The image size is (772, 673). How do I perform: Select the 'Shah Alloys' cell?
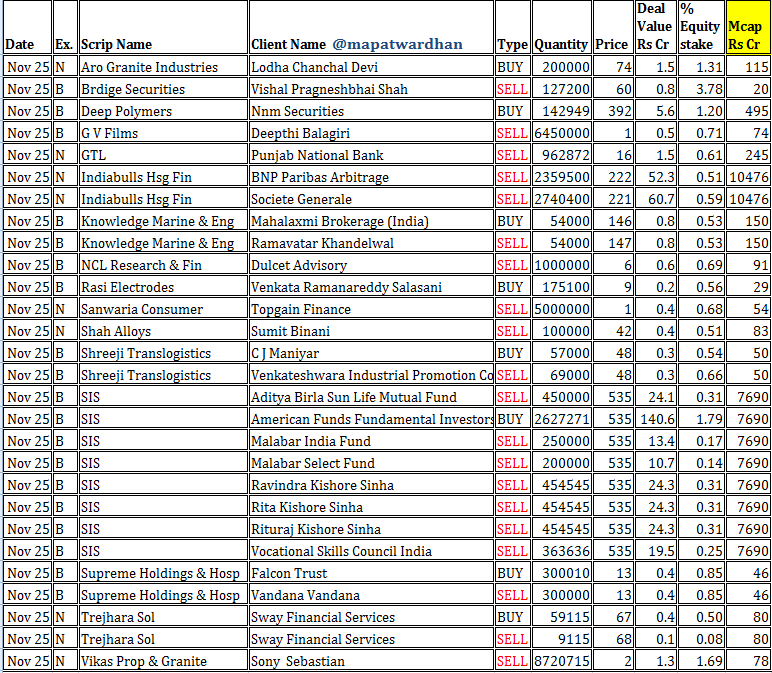[163, 330]
